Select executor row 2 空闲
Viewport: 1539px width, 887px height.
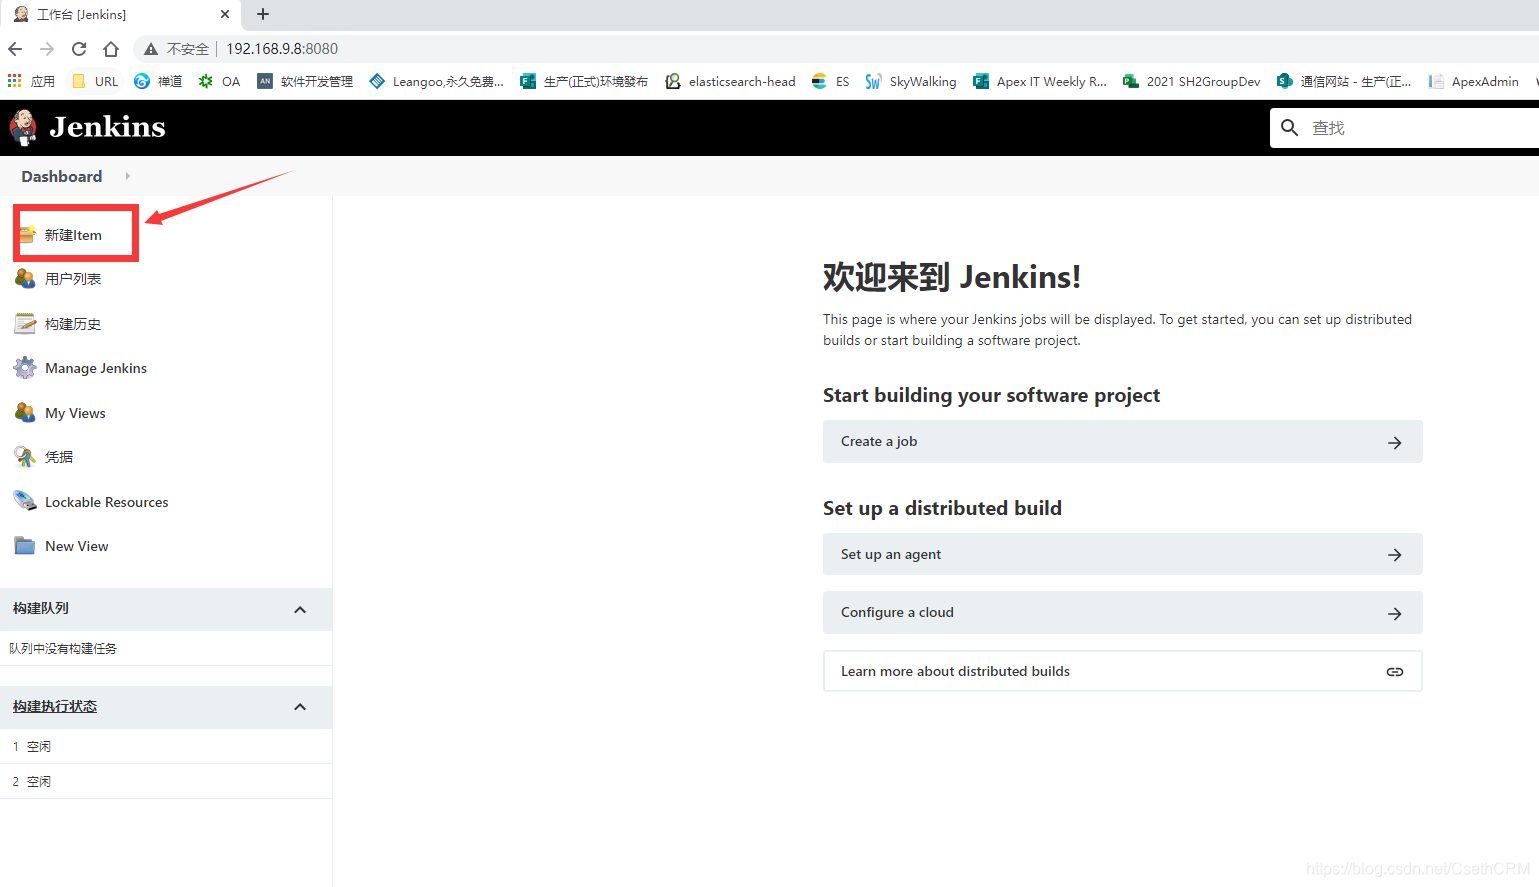click(166, 781)
